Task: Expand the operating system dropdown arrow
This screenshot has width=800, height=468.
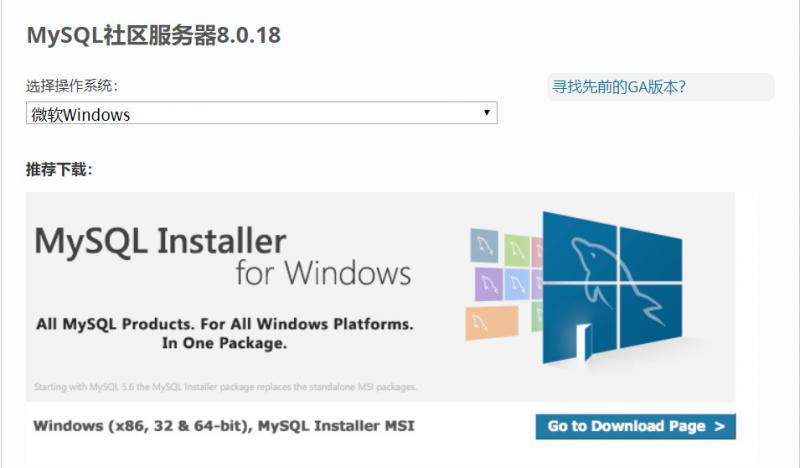Action: coord(487,112)
